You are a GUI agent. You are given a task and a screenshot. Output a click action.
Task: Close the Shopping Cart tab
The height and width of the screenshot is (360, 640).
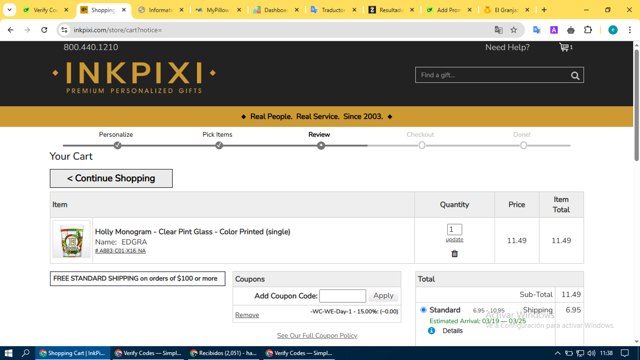tap(124, 10)
